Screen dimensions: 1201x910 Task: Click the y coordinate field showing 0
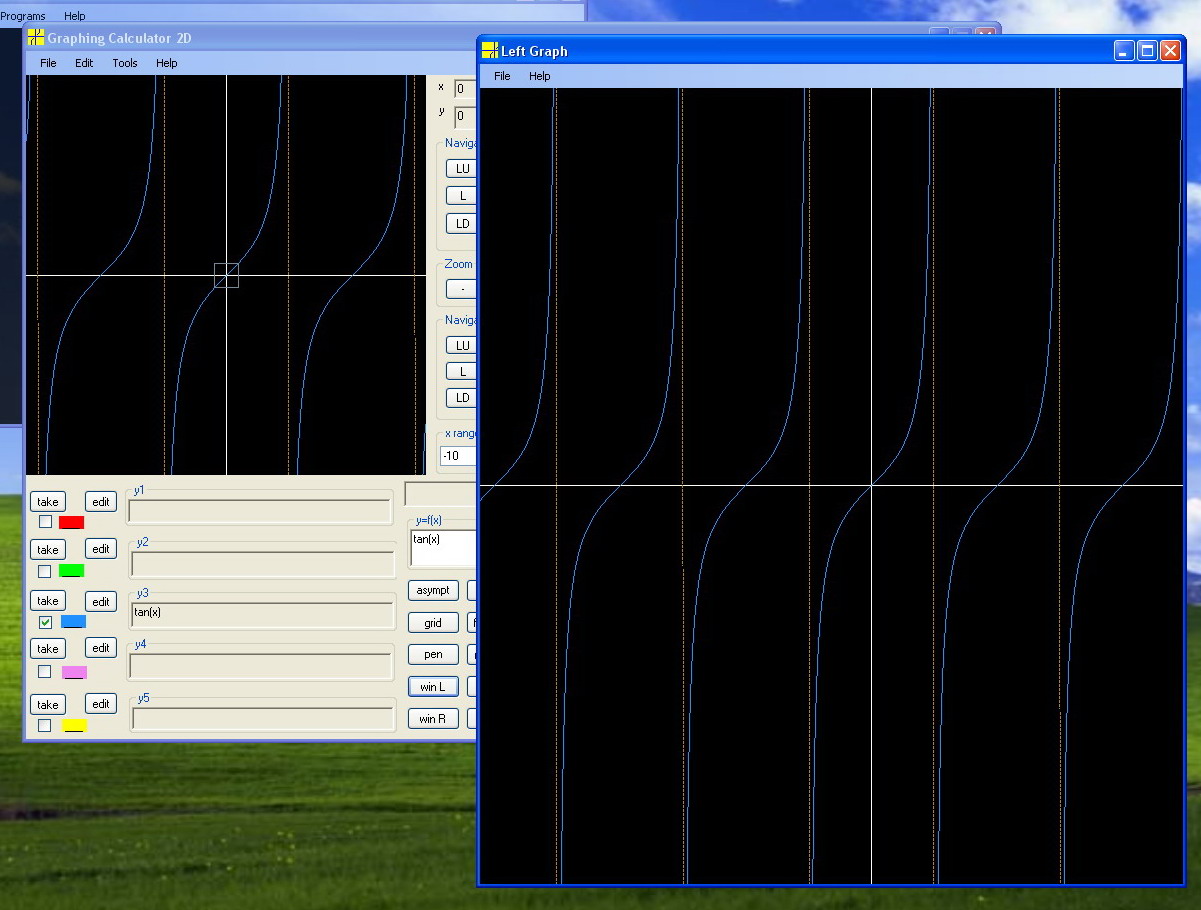[x=466, y=116]
